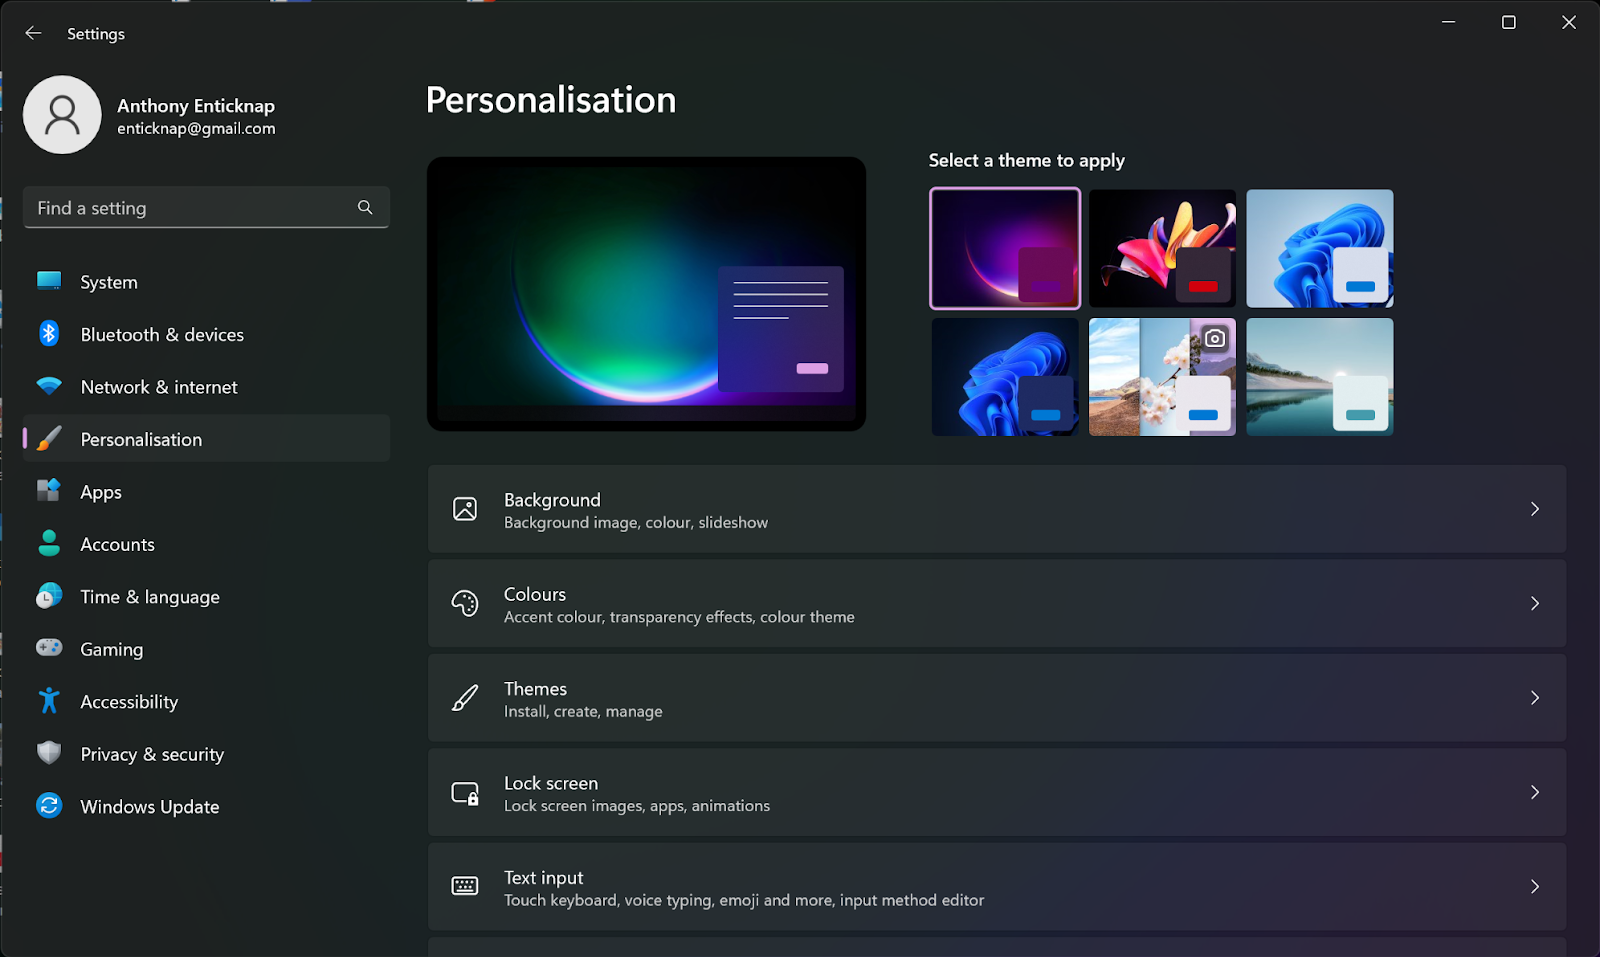Click the Background picture icon
The image size is (1600, 957).
(465, 509)
